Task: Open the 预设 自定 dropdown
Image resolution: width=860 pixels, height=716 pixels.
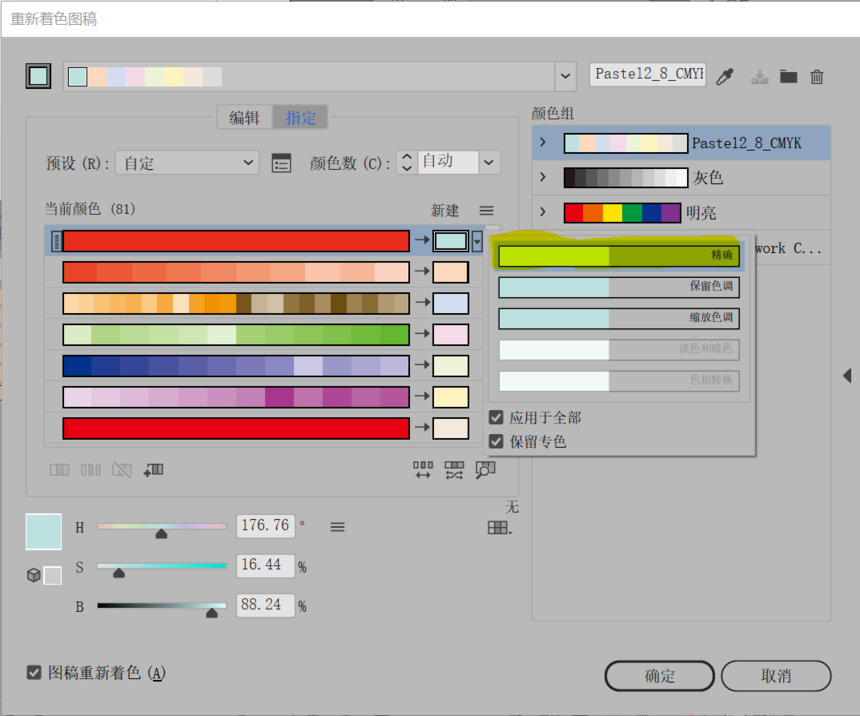Action: pyautogui.click(x=187, y=163)
